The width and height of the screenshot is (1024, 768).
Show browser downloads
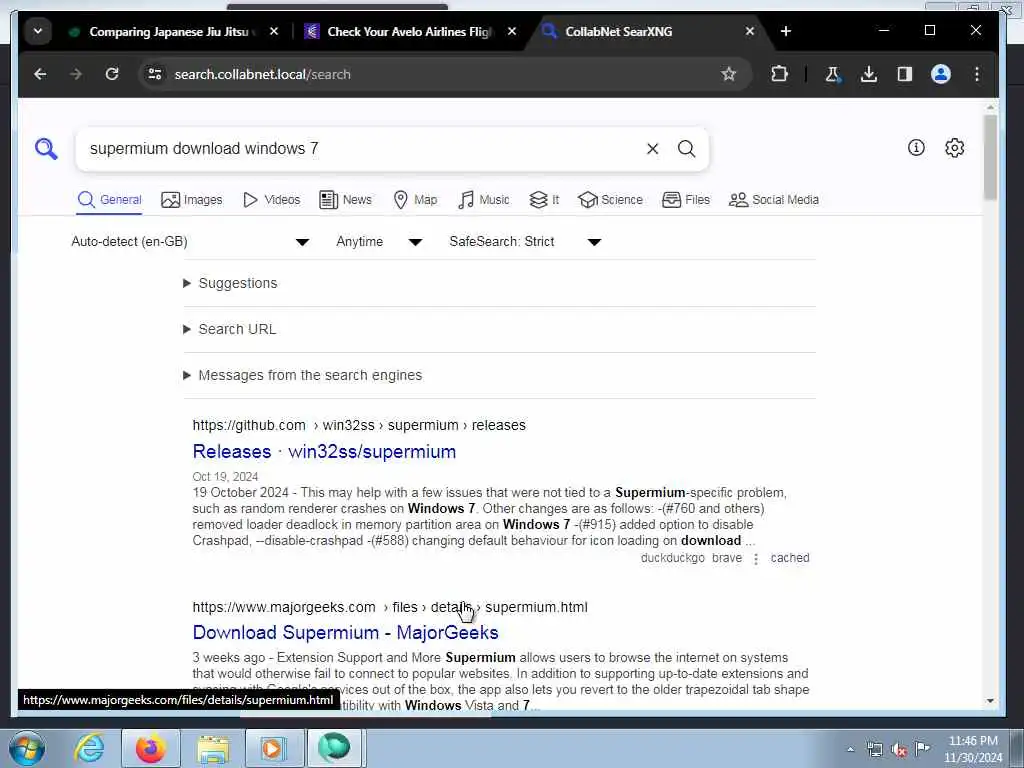coord(869,74)
